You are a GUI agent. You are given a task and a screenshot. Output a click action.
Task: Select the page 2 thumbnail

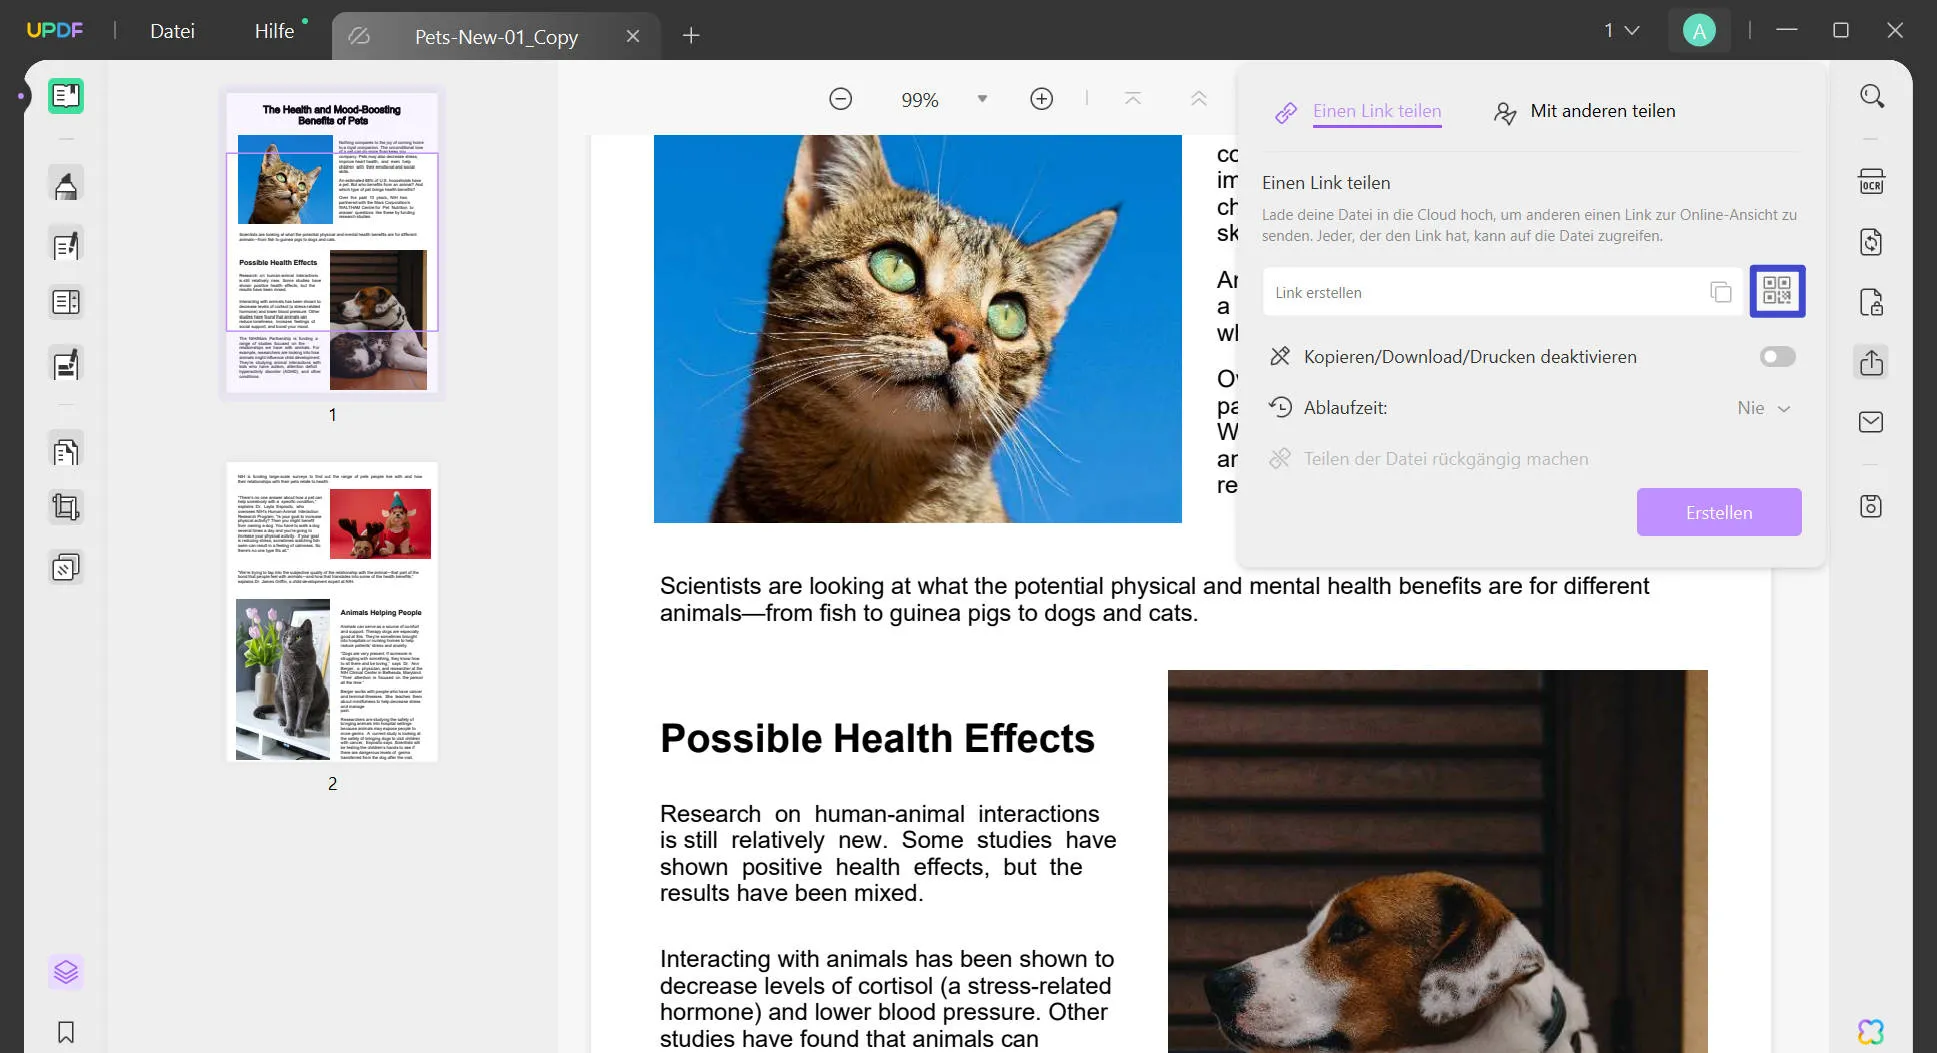coord(332,612)
